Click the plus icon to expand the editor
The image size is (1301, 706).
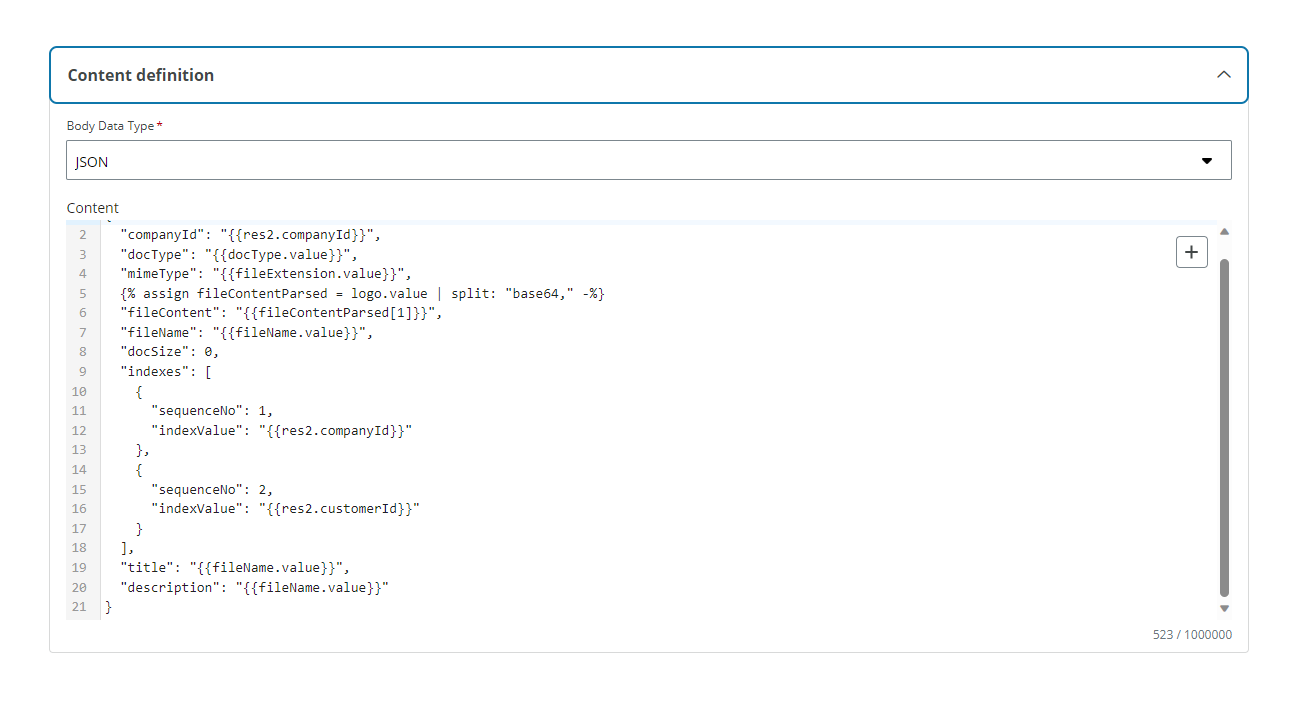[x=1191, y=252]
